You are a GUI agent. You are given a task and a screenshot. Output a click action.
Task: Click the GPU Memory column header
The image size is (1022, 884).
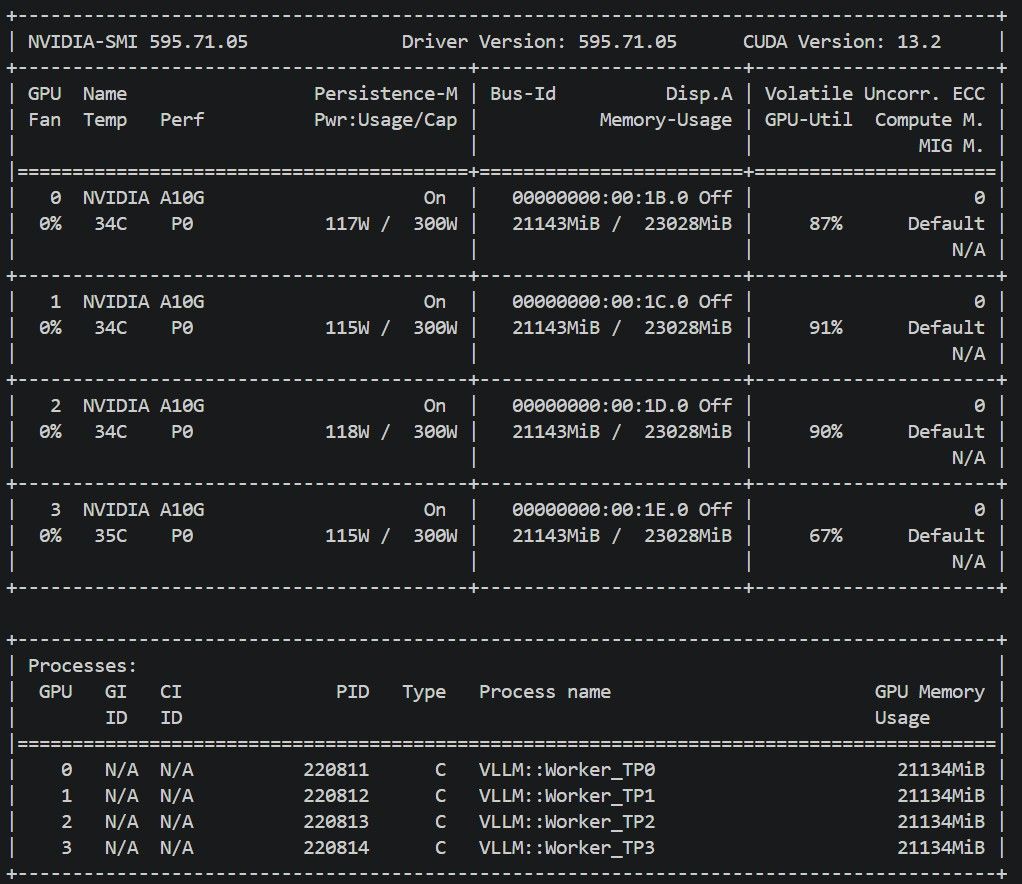tap(929, 692)
